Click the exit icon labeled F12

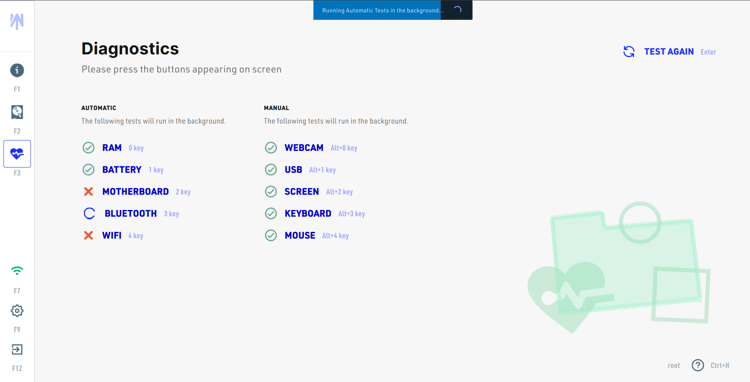(x=17, y=349)
